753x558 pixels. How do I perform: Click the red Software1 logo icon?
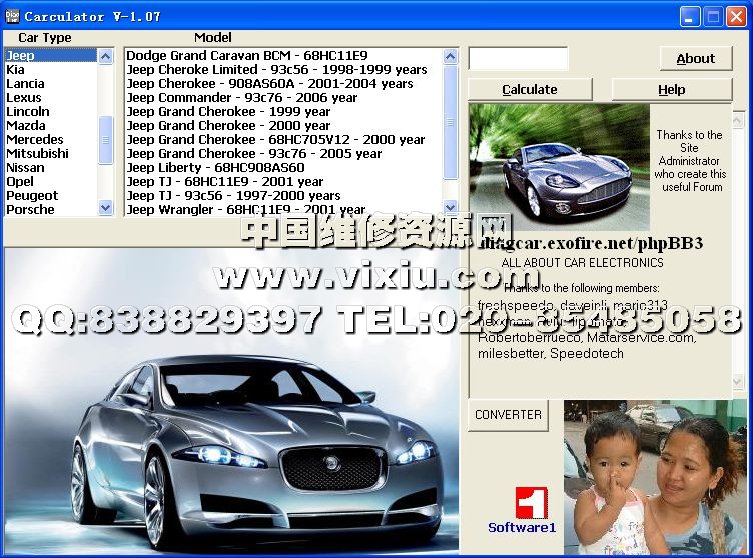(529, 502)
